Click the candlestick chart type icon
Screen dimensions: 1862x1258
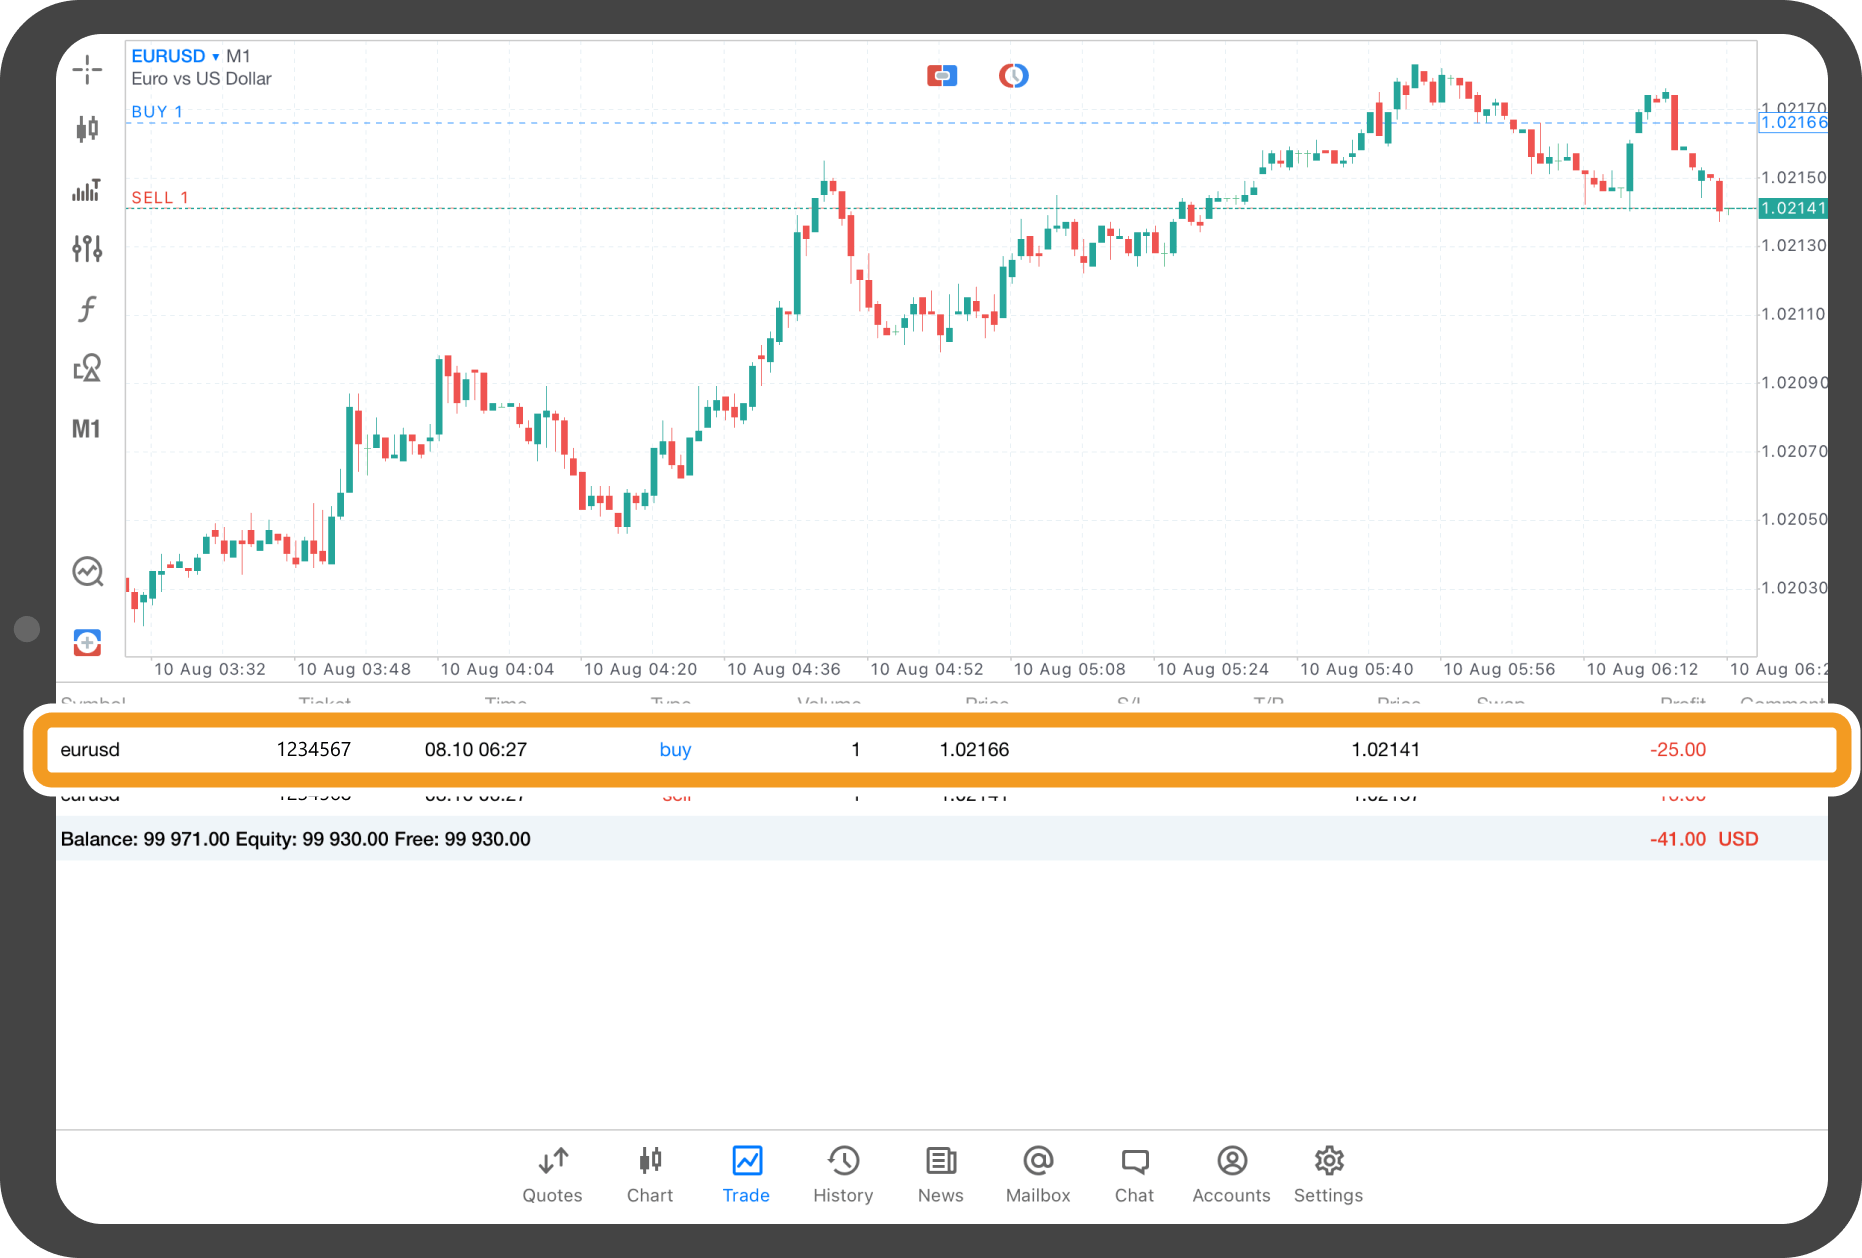point(87,128)
